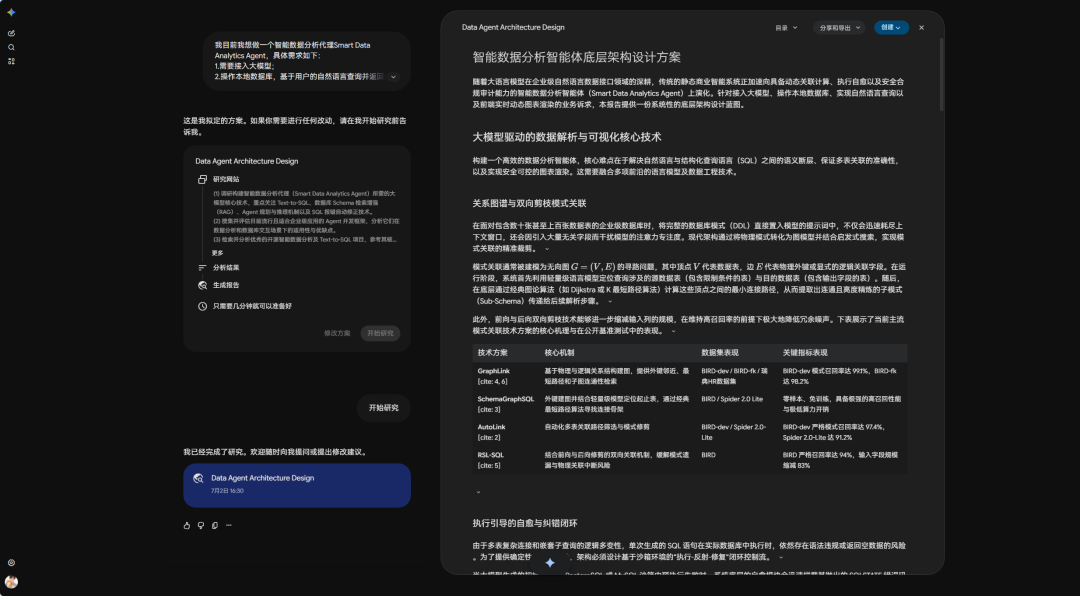Click the plan card title Data Agent Architecture Design
Image resolution: width=1080 pixels, height=596 pixels.
pos(247,161)
